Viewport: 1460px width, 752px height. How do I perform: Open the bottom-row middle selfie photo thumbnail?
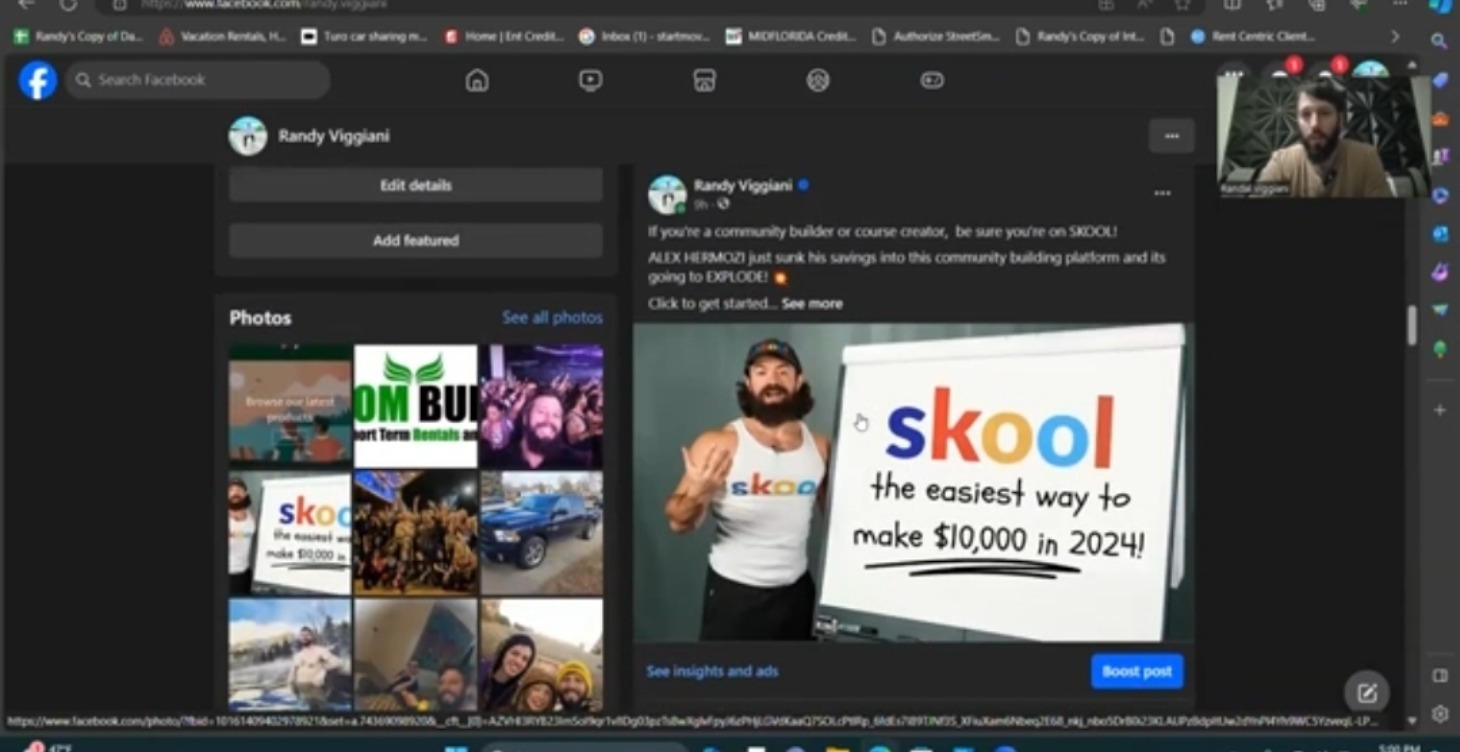pos(416,654)
